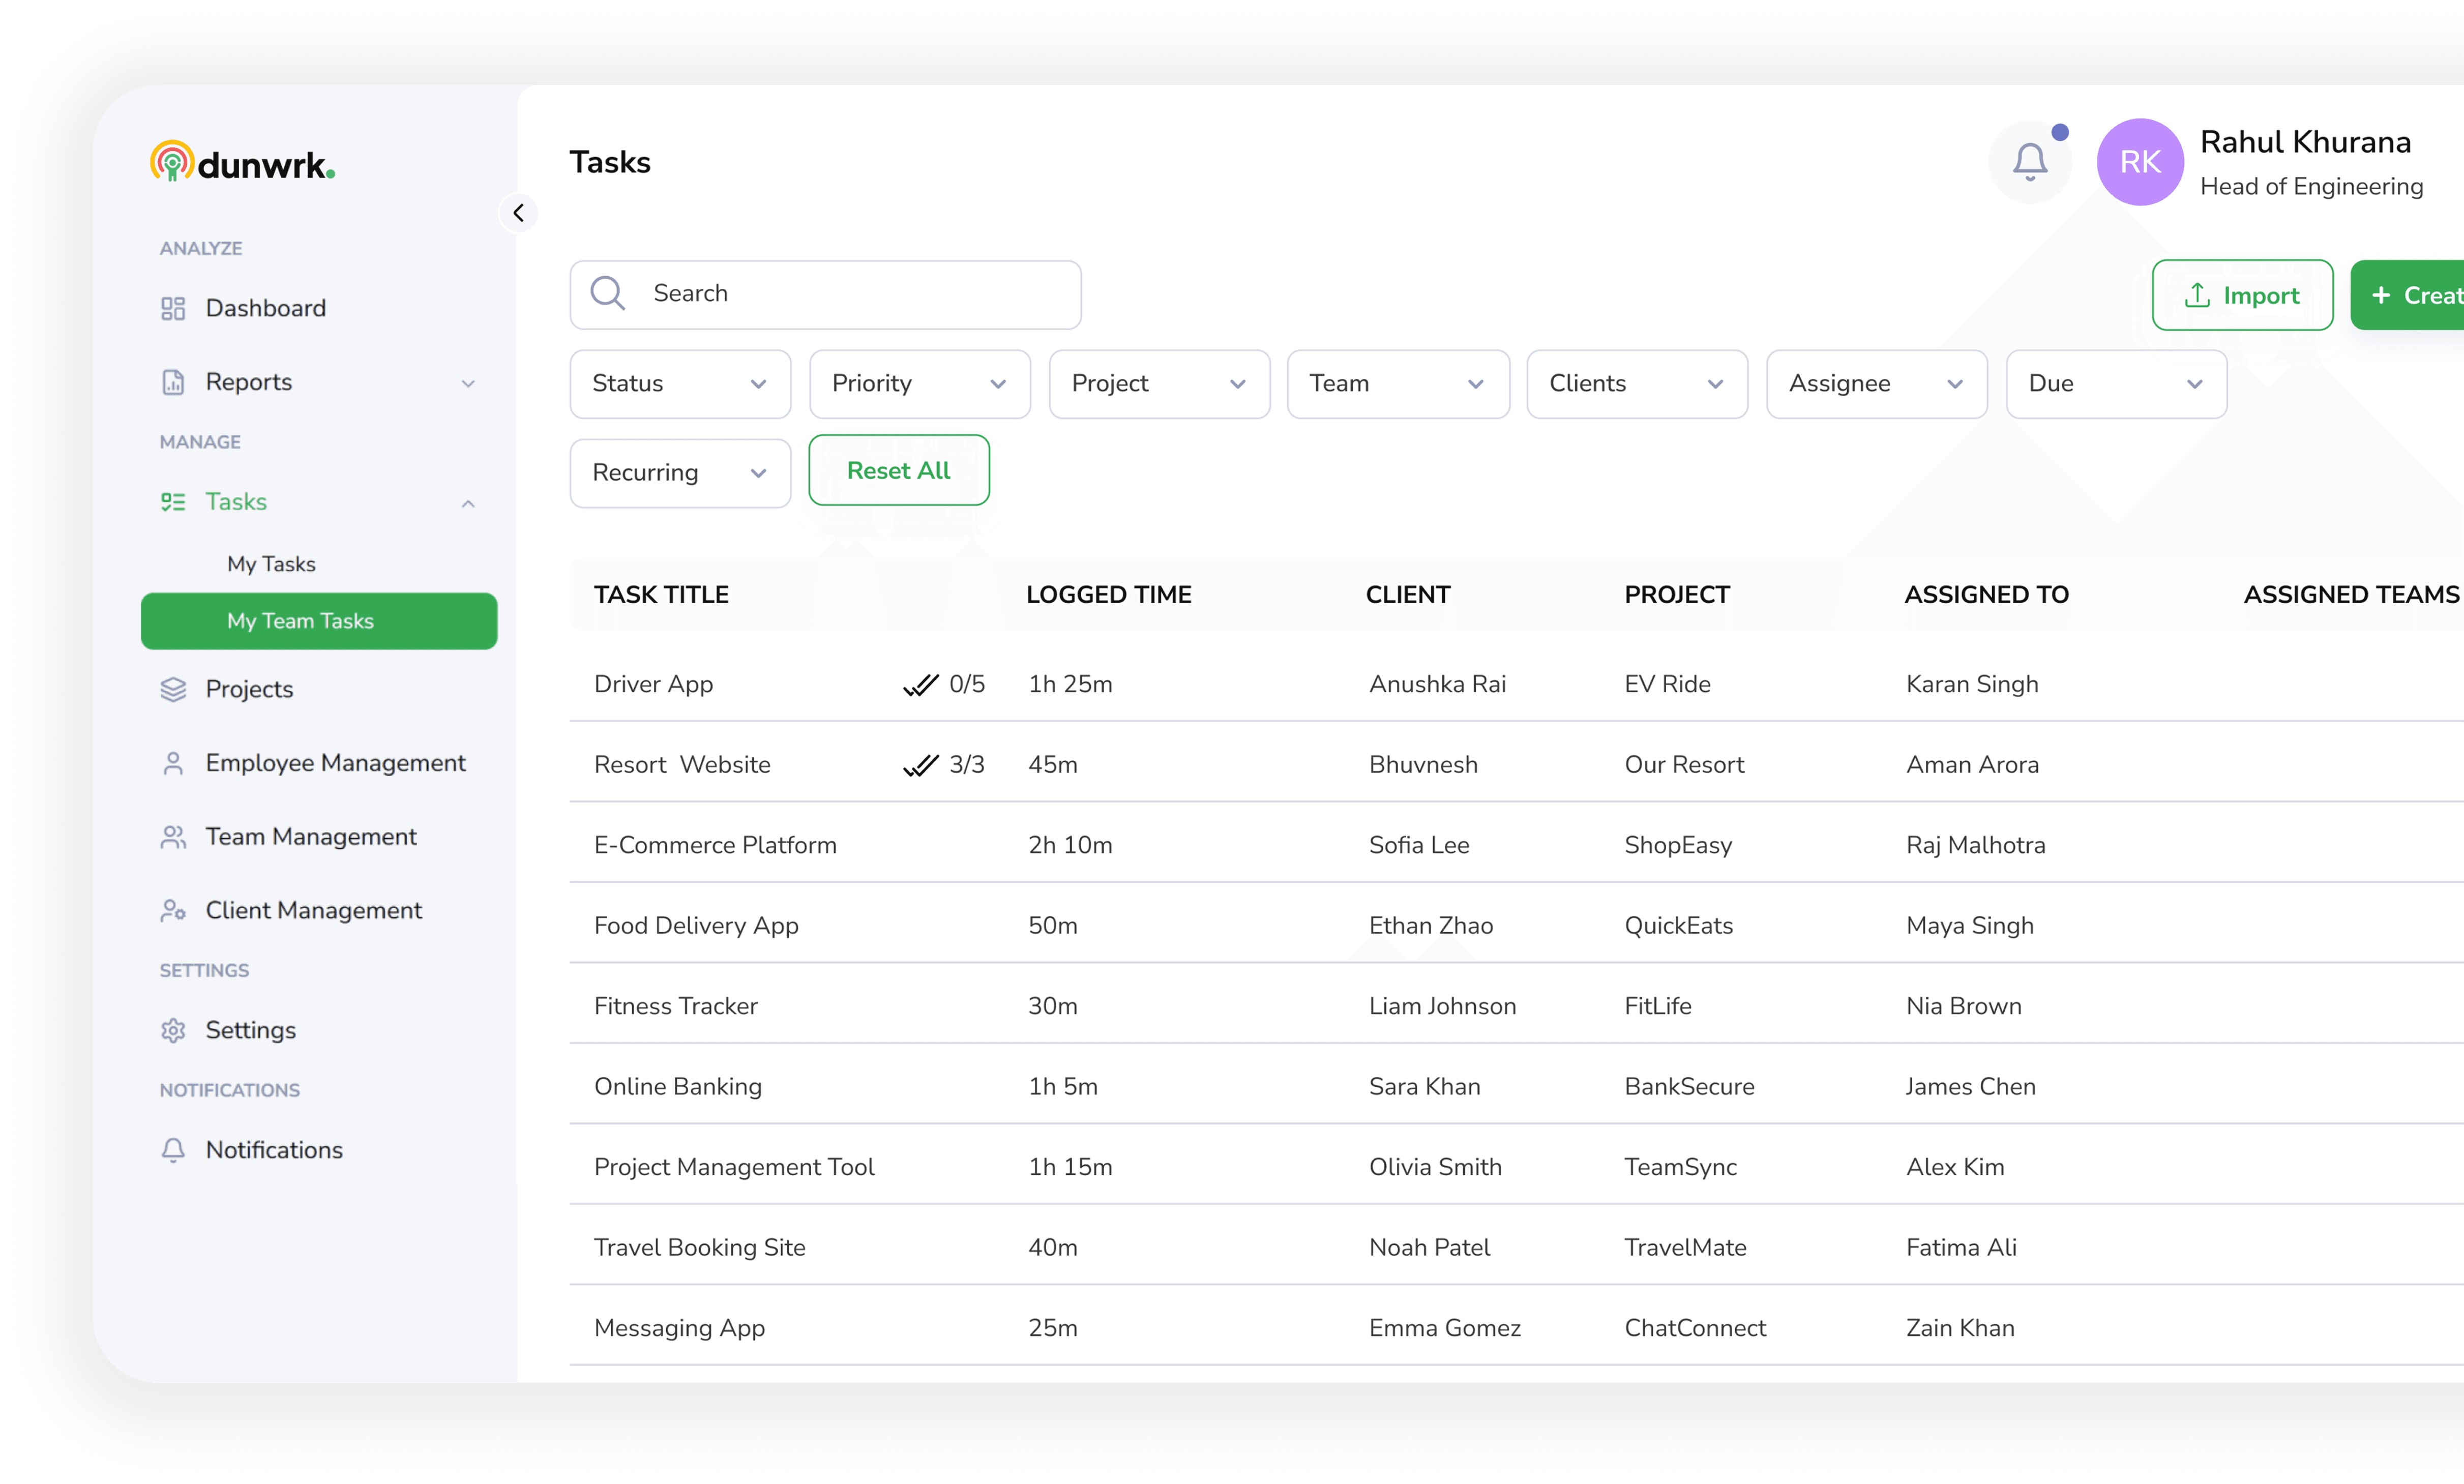This screenshot has width=2464, height=1484.
Task: Open Employee Management via its person icon
Action: coord(173,762)
